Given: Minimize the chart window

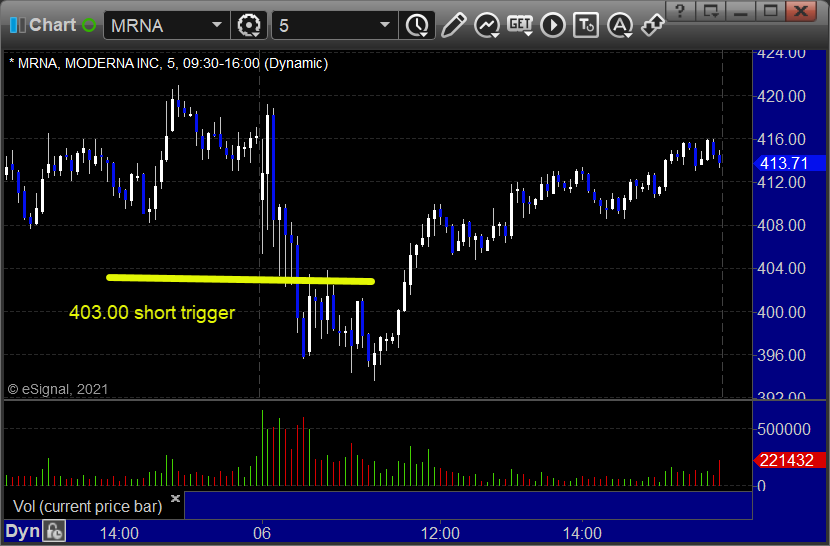Looking at the screenshot, I should tap(740, 11).
